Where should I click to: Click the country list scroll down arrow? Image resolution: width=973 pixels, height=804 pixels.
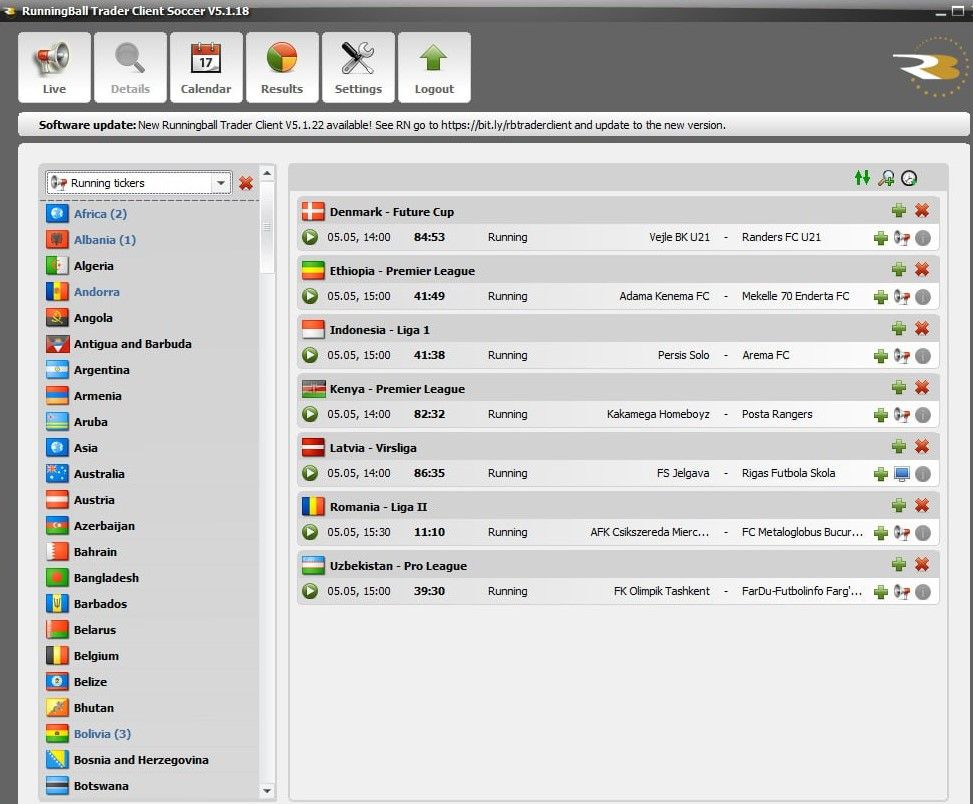pyautogui.click(x=267, y=791)
